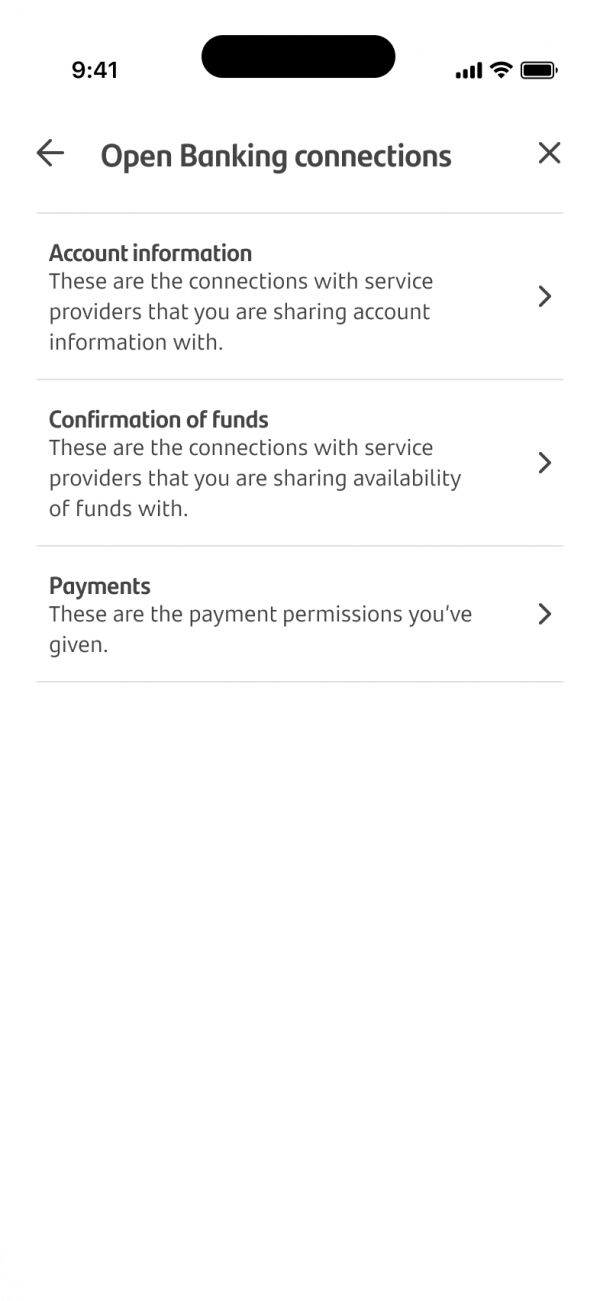
Task: Expand the Payments permissions section
Action: pos(300,614)
